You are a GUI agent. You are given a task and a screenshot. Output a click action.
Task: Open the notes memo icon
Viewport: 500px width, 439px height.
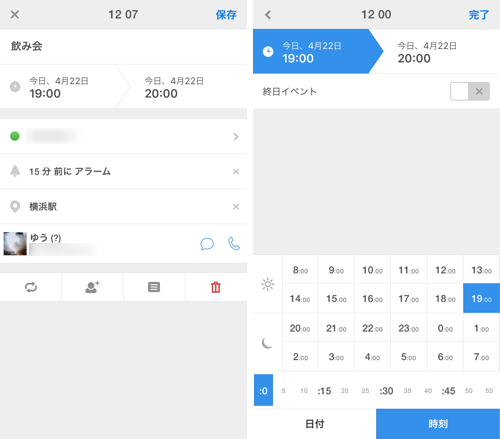point(154,287)
